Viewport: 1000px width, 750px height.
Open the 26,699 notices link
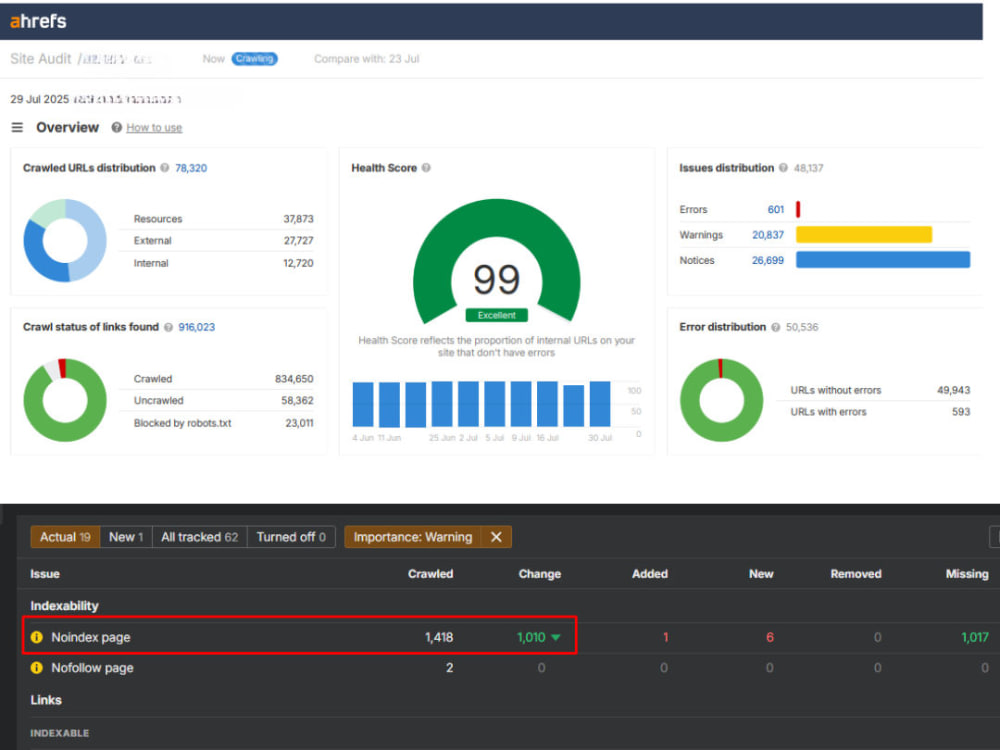coord(768,260)
